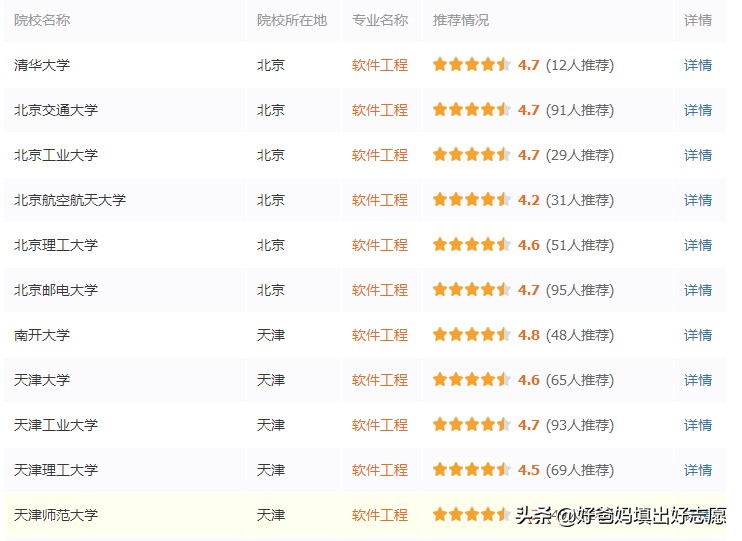Select the 南开大学 school name
This screenshot has height=541, width=742.
point(42,335)
